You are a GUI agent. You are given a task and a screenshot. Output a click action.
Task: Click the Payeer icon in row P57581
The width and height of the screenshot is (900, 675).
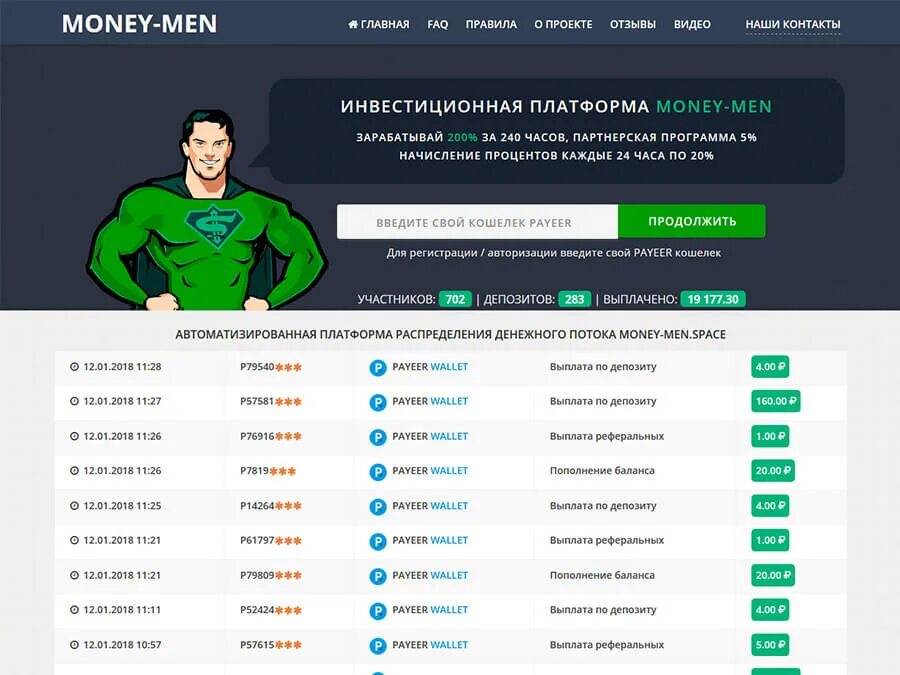[x=378, y=402]
